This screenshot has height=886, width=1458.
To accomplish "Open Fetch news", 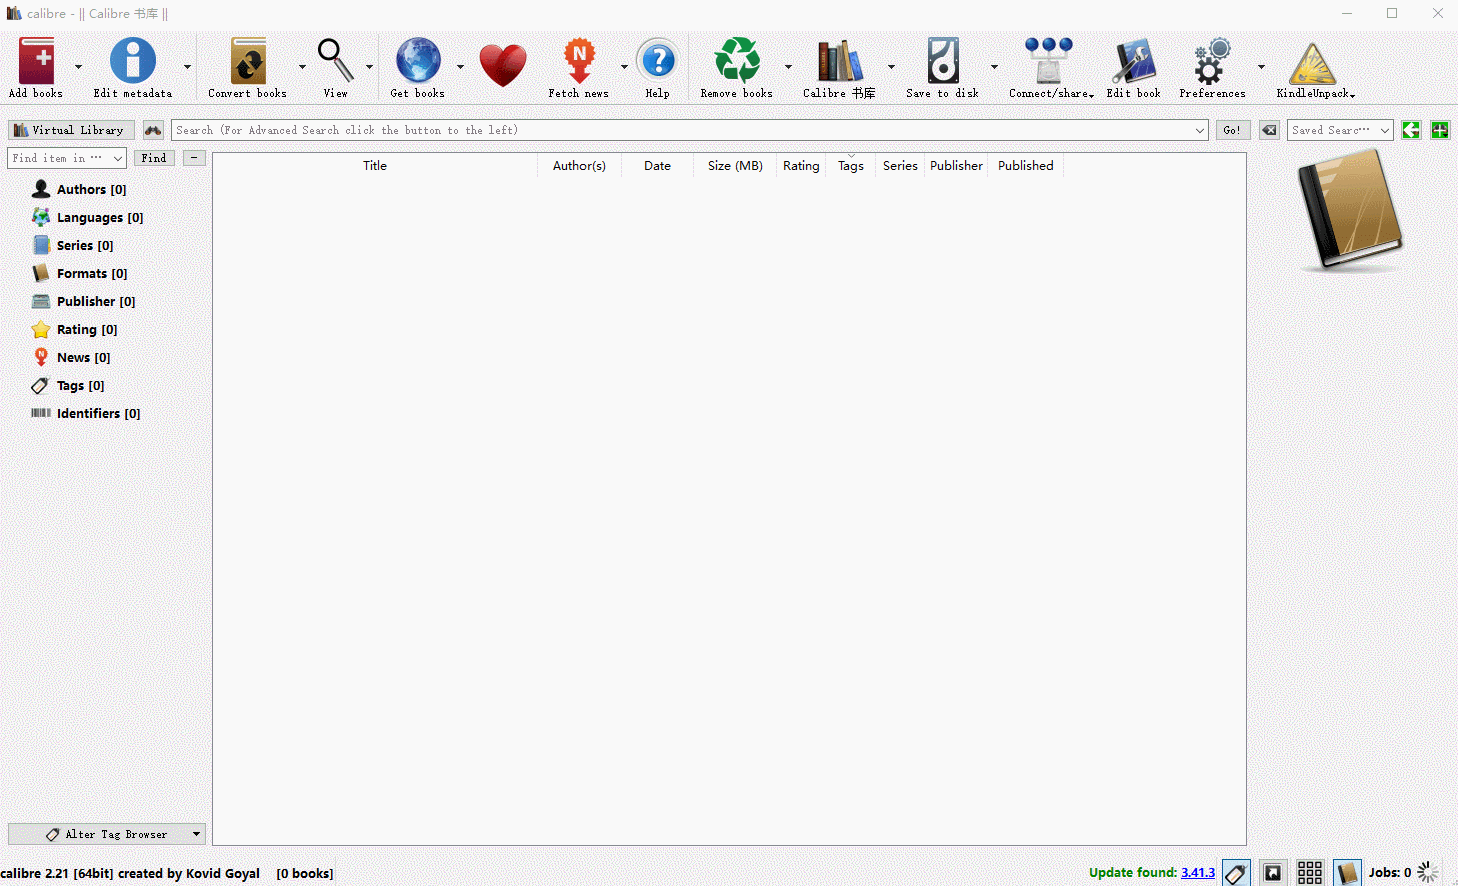I will tap(578, 62).
